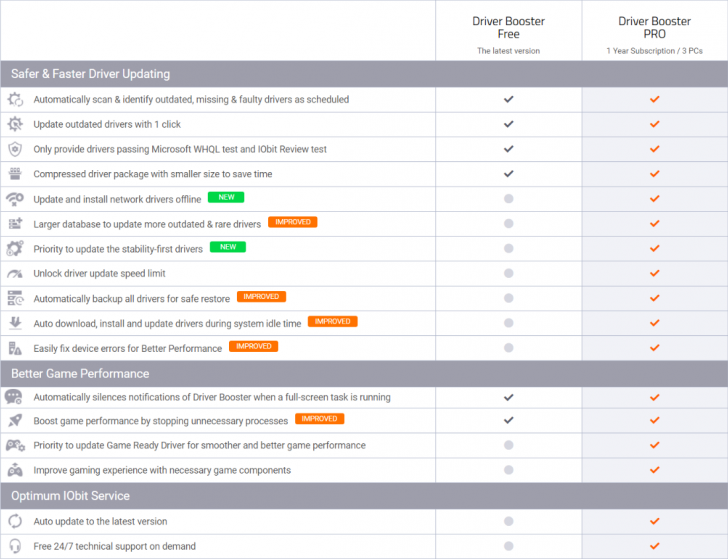The image size is (728, 559).
Task: Click 'Only provide drivers passing Microsoft WHQL' text
Action: point(180,149)
